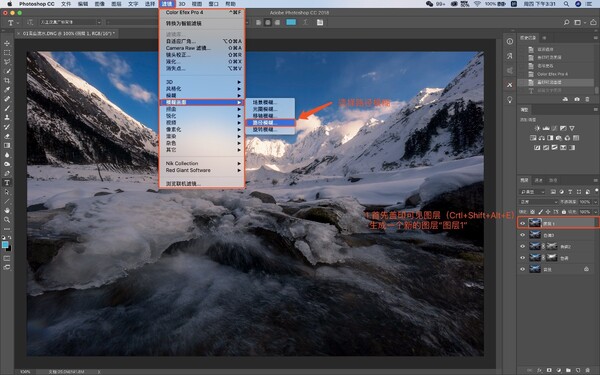This screenshot has width=600, height=375.
Task: Select the Eyedropper tool
Action: click(7, 90)
